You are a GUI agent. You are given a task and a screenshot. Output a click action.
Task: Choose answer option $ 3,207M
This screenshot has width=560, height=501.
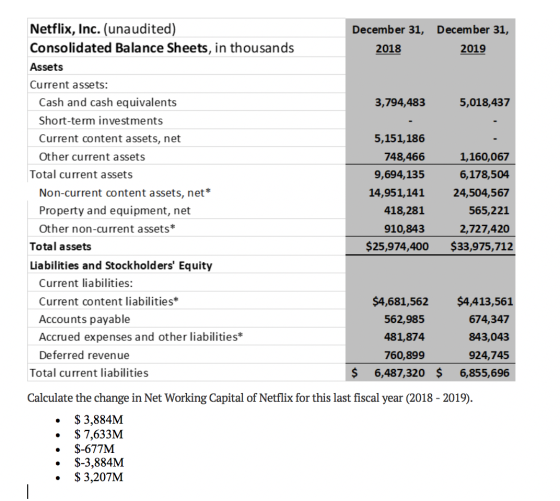click(99, 477)
